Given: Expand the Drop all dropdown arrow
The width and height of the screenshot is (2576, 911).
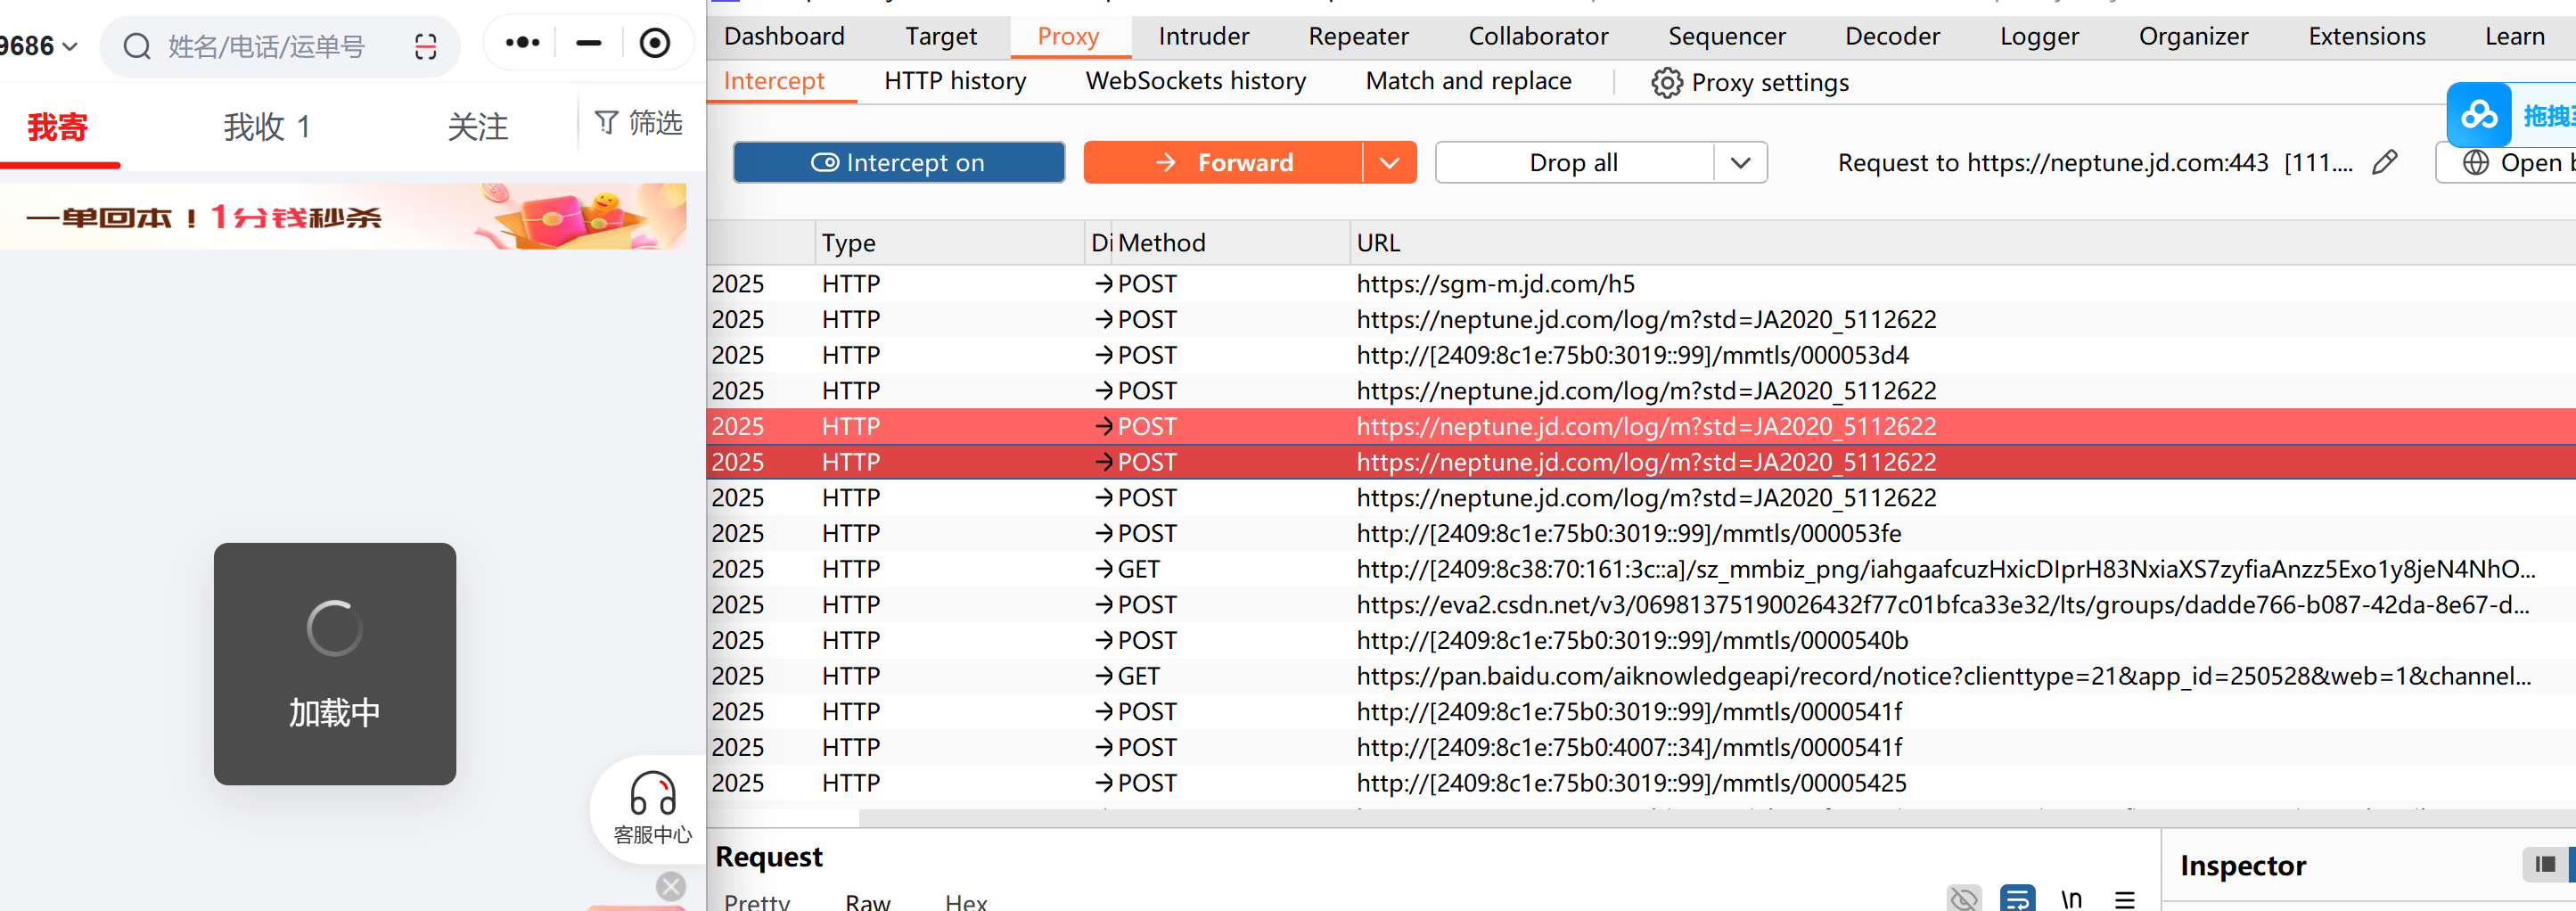Looking at the screenshot, I should (1741, 162).
